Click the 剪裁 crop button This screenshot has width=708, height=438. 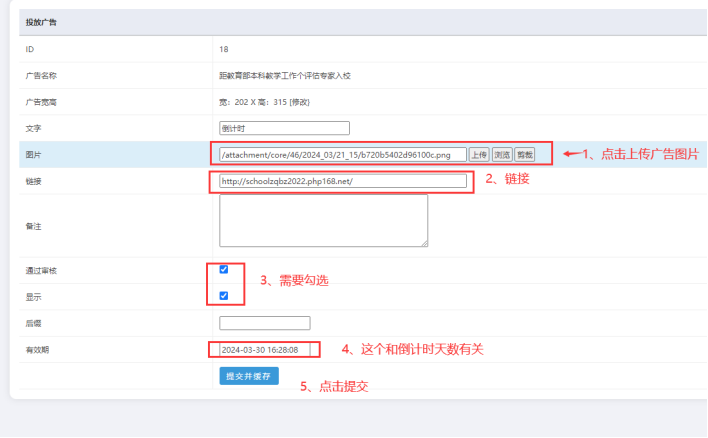coord(525,155)
